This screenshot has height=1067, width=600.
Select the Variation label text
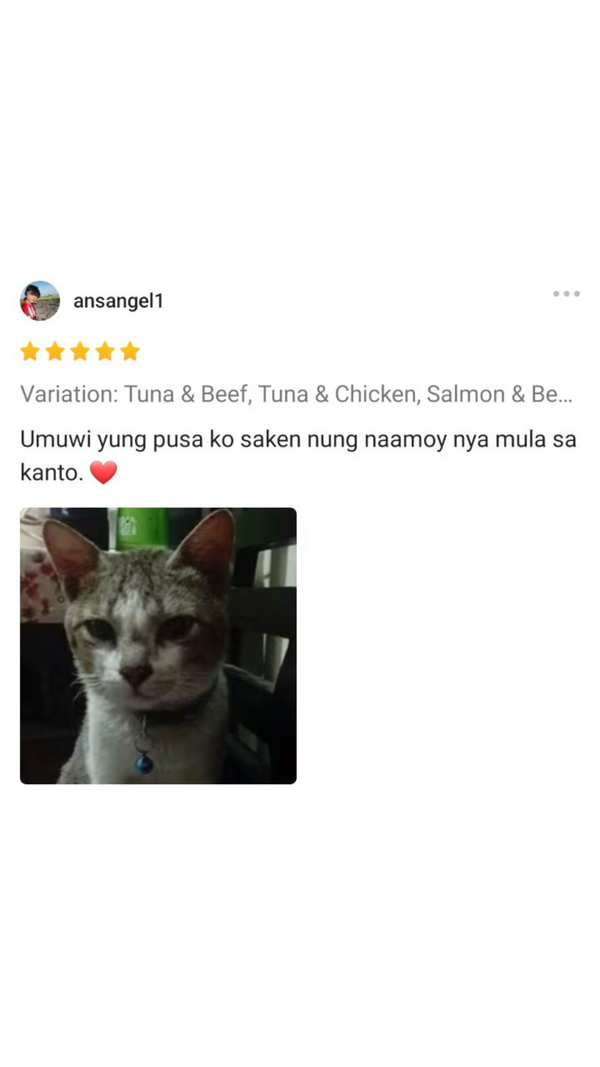pos(69,394)
